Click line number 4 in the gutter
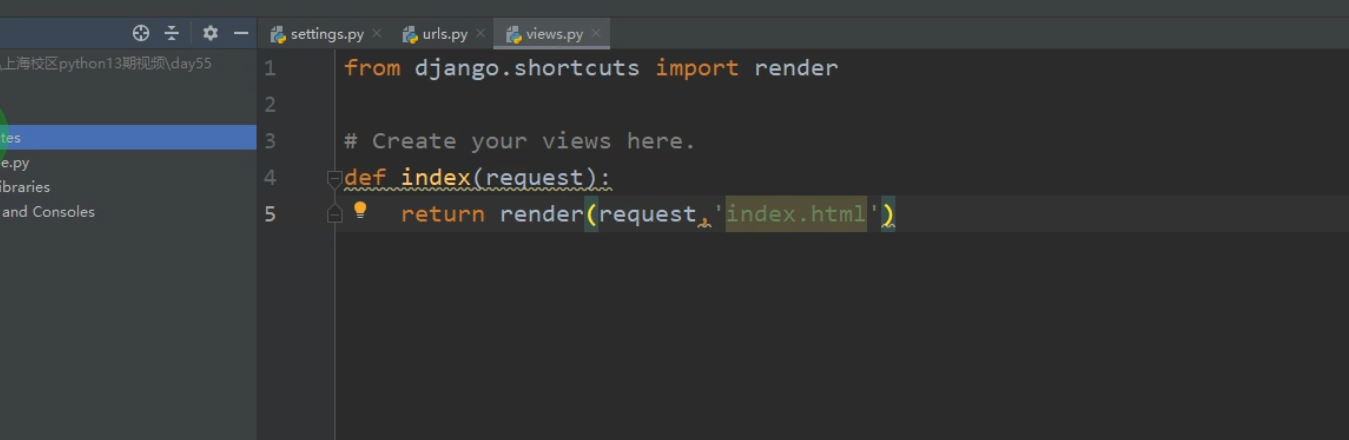This screenshot has height=440, width=1349. [x=270, y=178]
